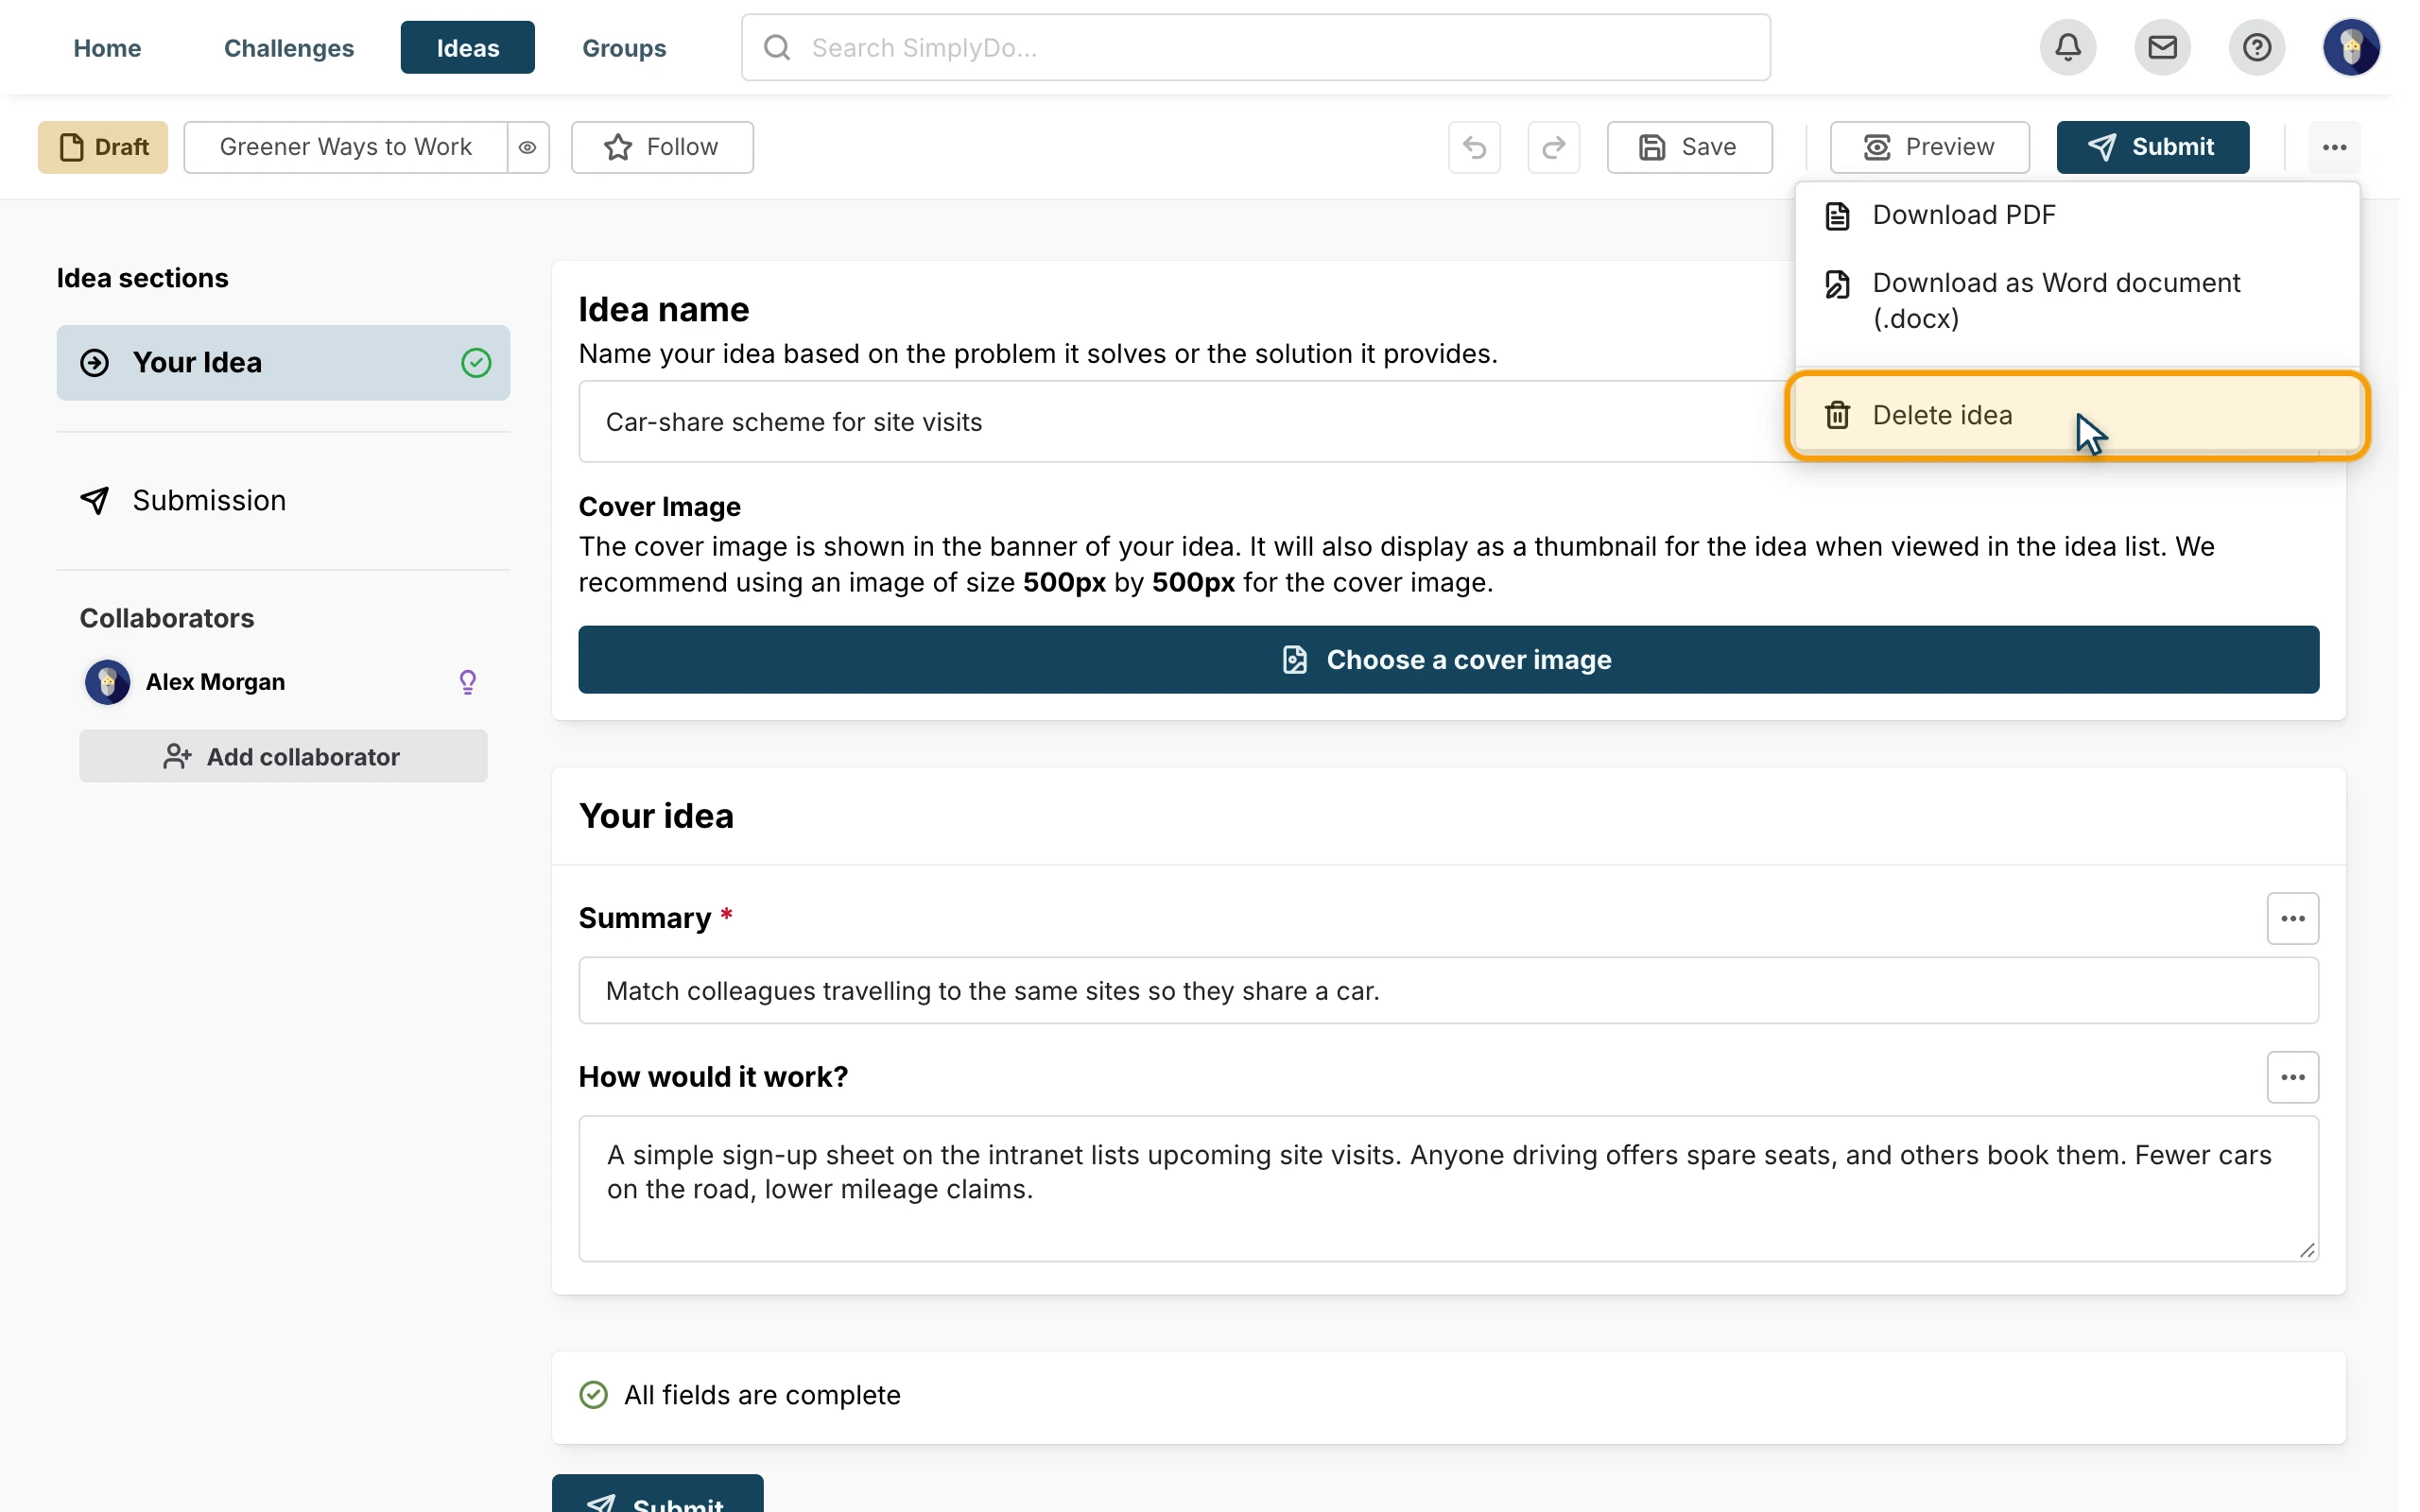This screenshot has height=1512, width=2420.
Task: Select Your Idea section in sidebar
Action: pos(283,363)
